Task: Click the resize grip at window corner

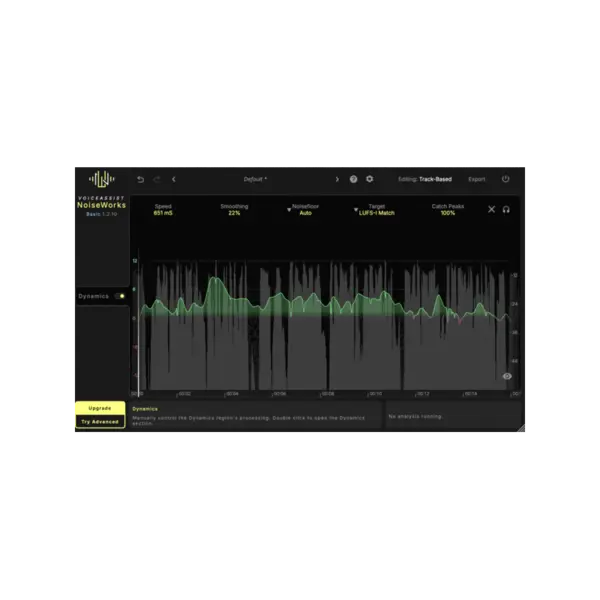Action: tap(521, 428)
